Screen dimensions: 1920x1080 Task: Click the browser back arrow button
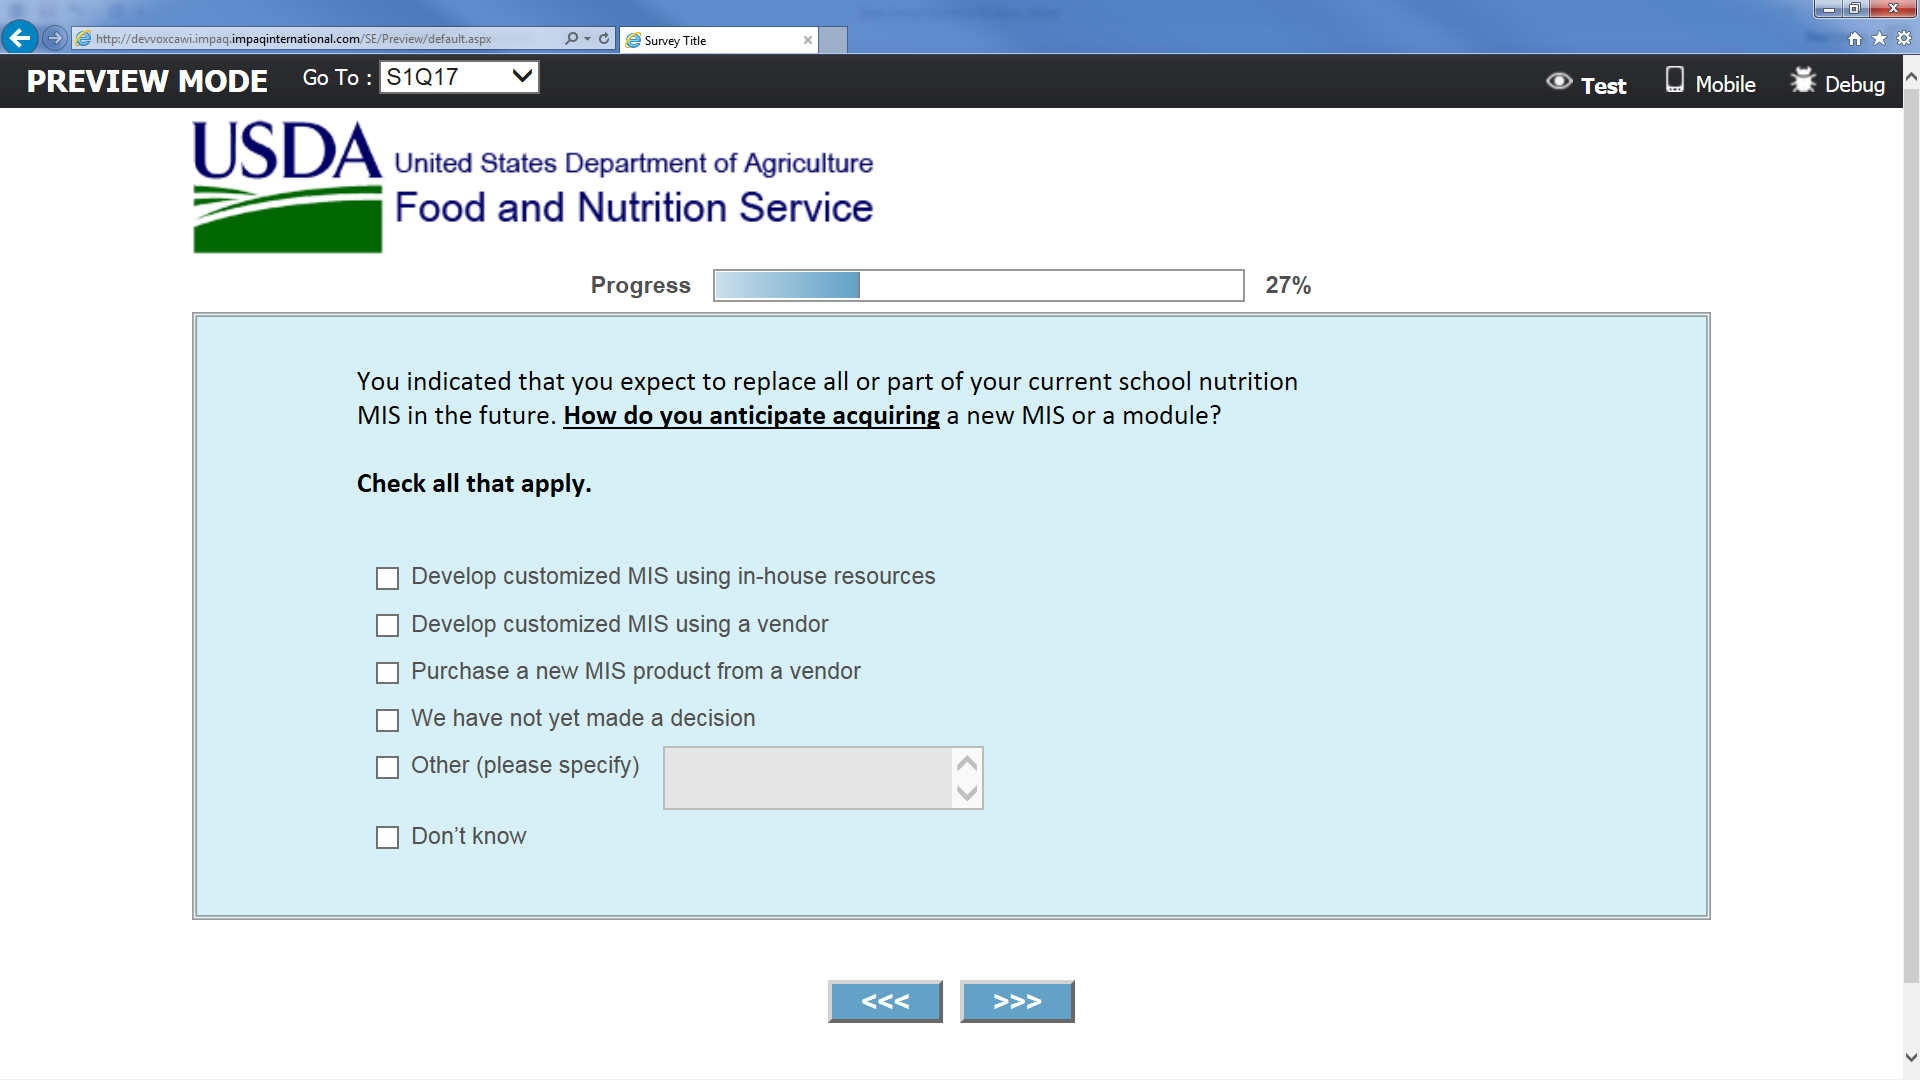pos(19,38)
